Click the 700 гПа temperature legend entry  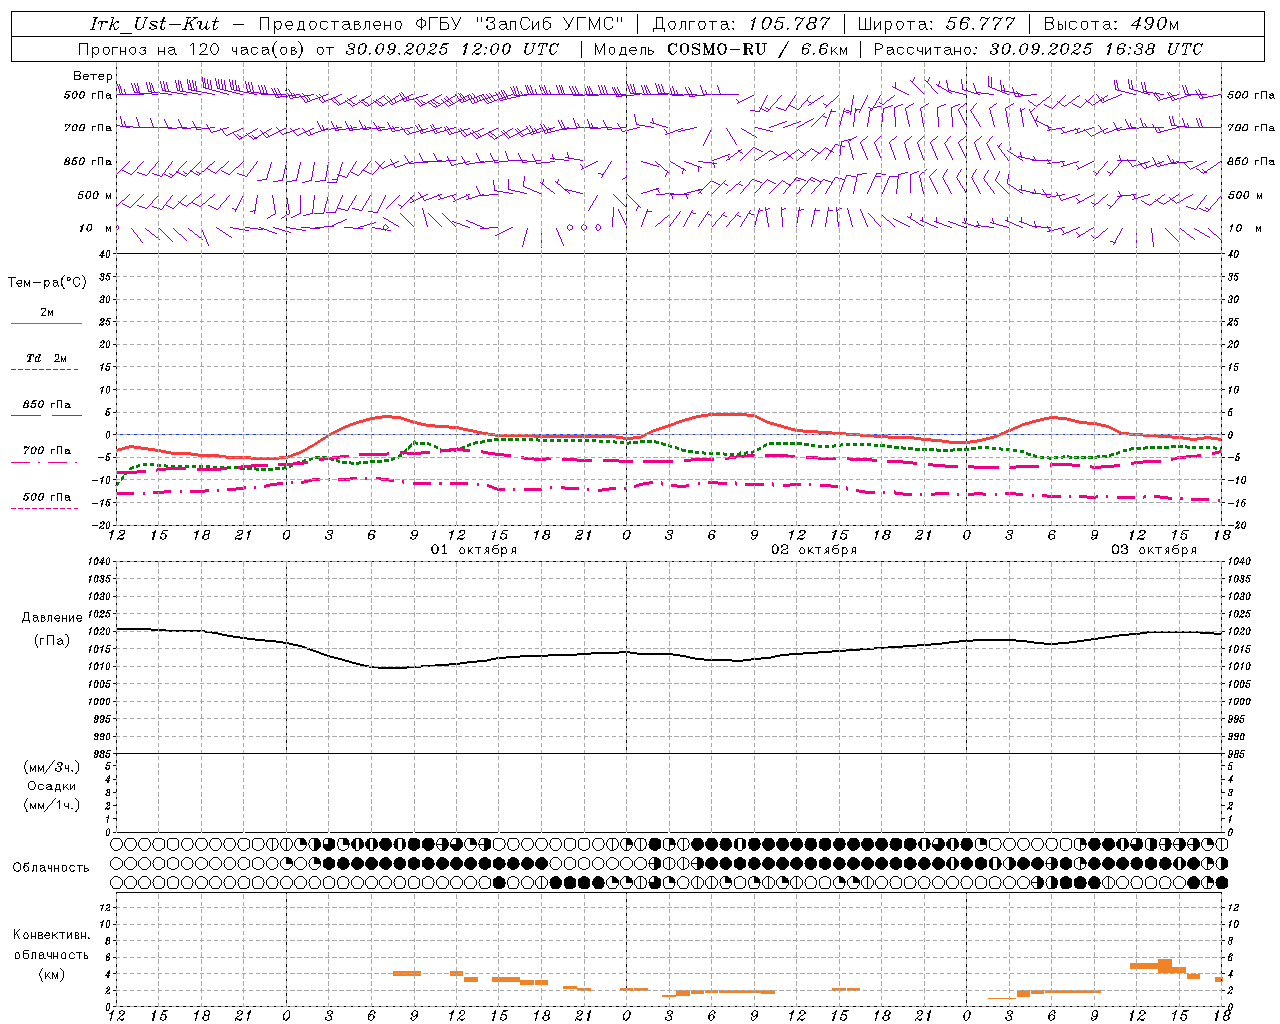coord(46,451)
